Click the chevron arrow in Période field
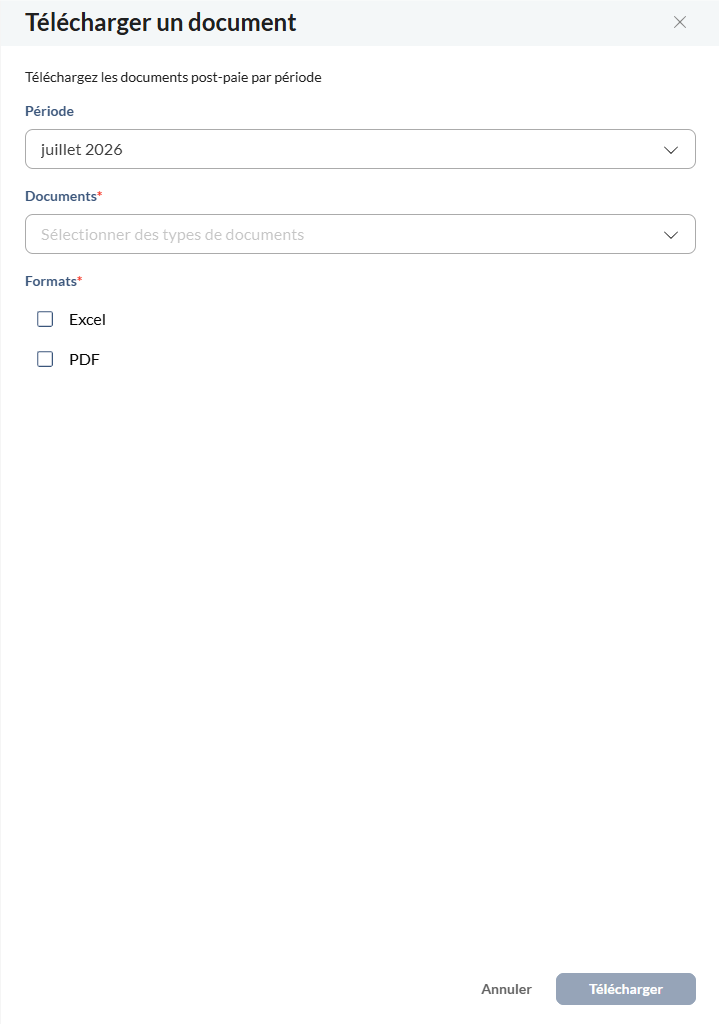Viewport: 719px width, 1024px height. (x=671, y=150)
